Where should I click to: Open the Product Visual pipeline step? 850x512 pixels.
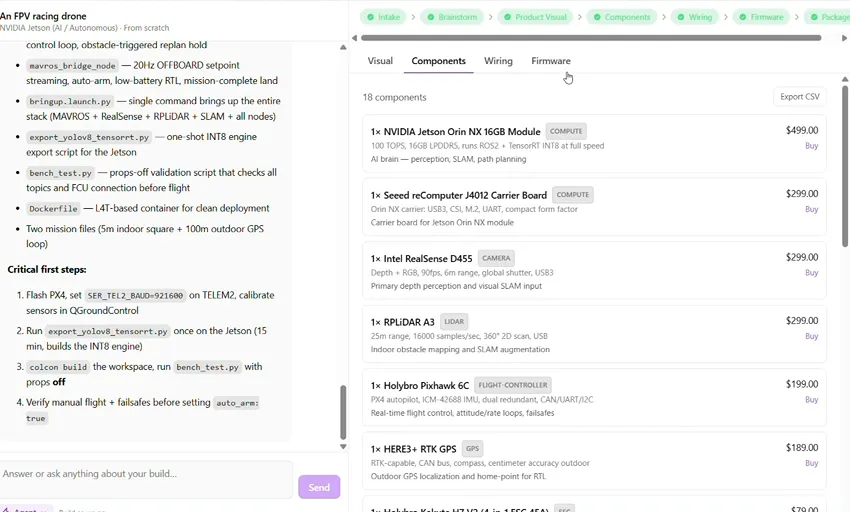click(535, 17)
